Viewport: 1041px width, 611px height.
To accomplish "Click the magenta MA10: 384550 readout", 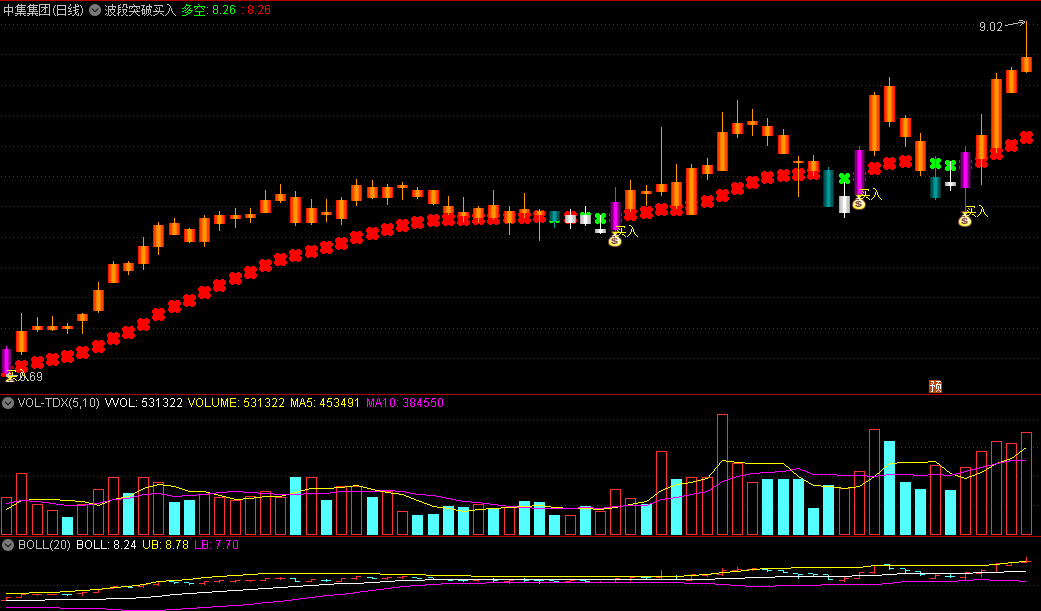I will click(x=405, y=402).
